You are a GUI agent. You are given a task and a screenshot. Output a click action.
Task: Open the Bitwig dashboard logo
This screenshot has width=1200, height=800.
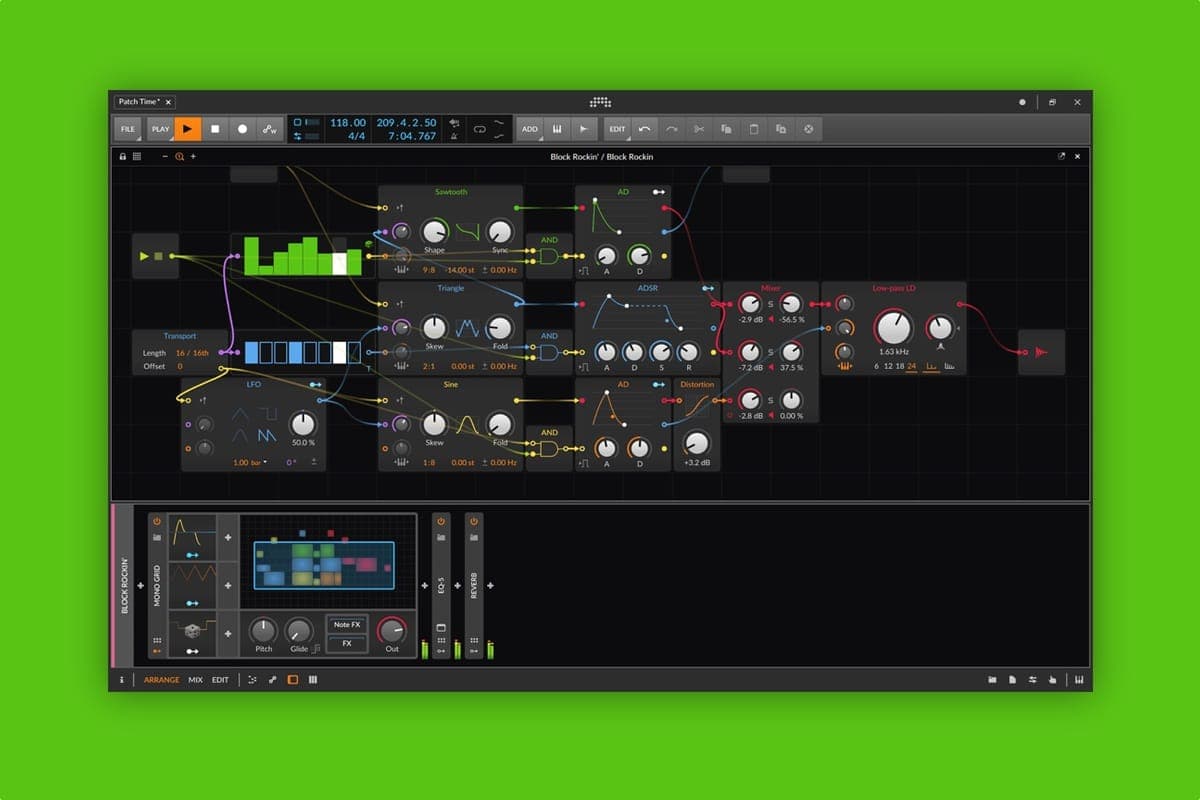pyautogui.click(x=600, y=102)
